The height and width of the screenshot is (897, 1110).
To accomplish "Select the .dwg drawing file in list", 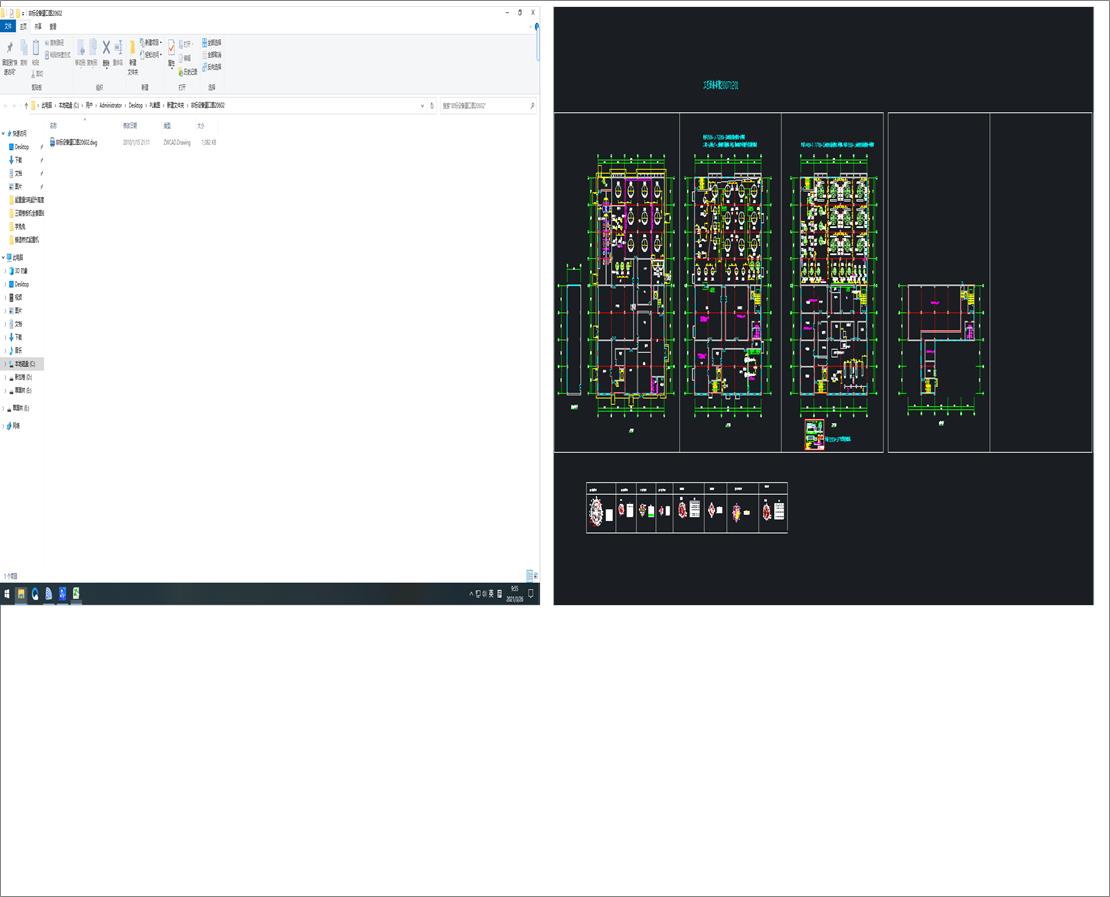I will (x=75, y=143).
